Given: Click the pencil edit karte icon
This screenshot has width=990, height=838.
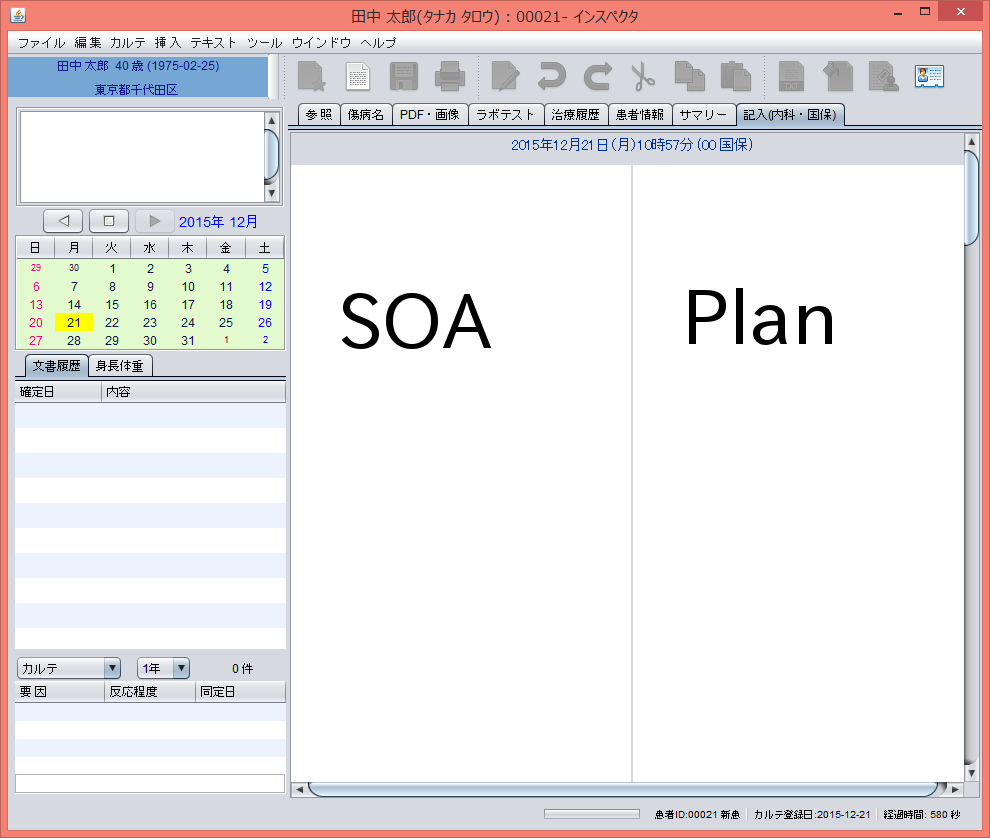Looking at the screenshot, I should 506,77.
